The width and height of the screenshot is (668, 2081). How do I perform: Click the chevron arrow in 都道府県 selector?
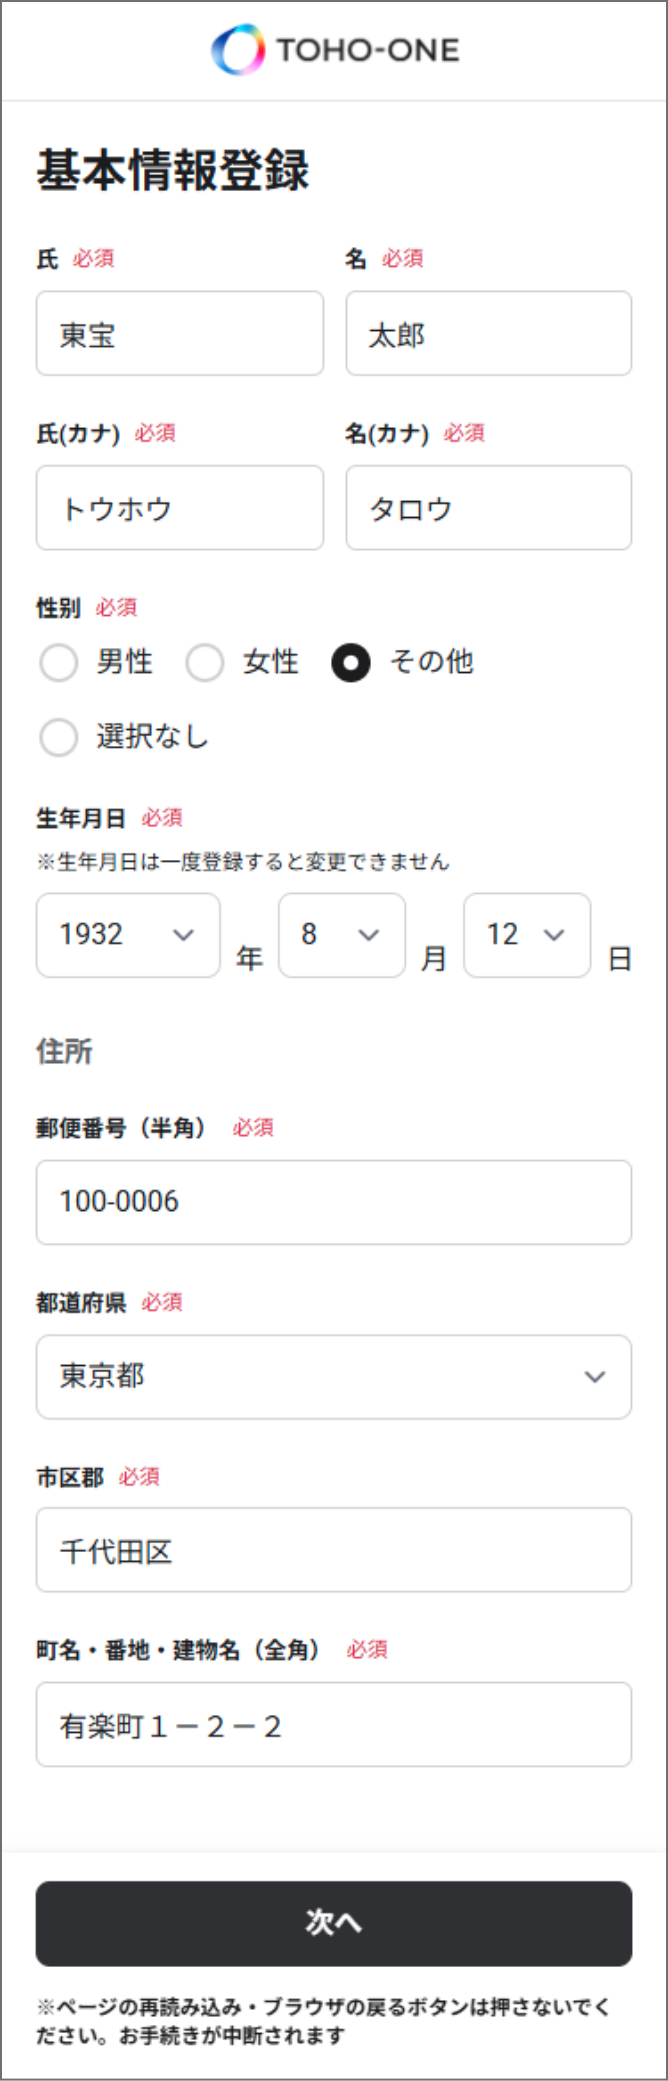[595, 1377]
